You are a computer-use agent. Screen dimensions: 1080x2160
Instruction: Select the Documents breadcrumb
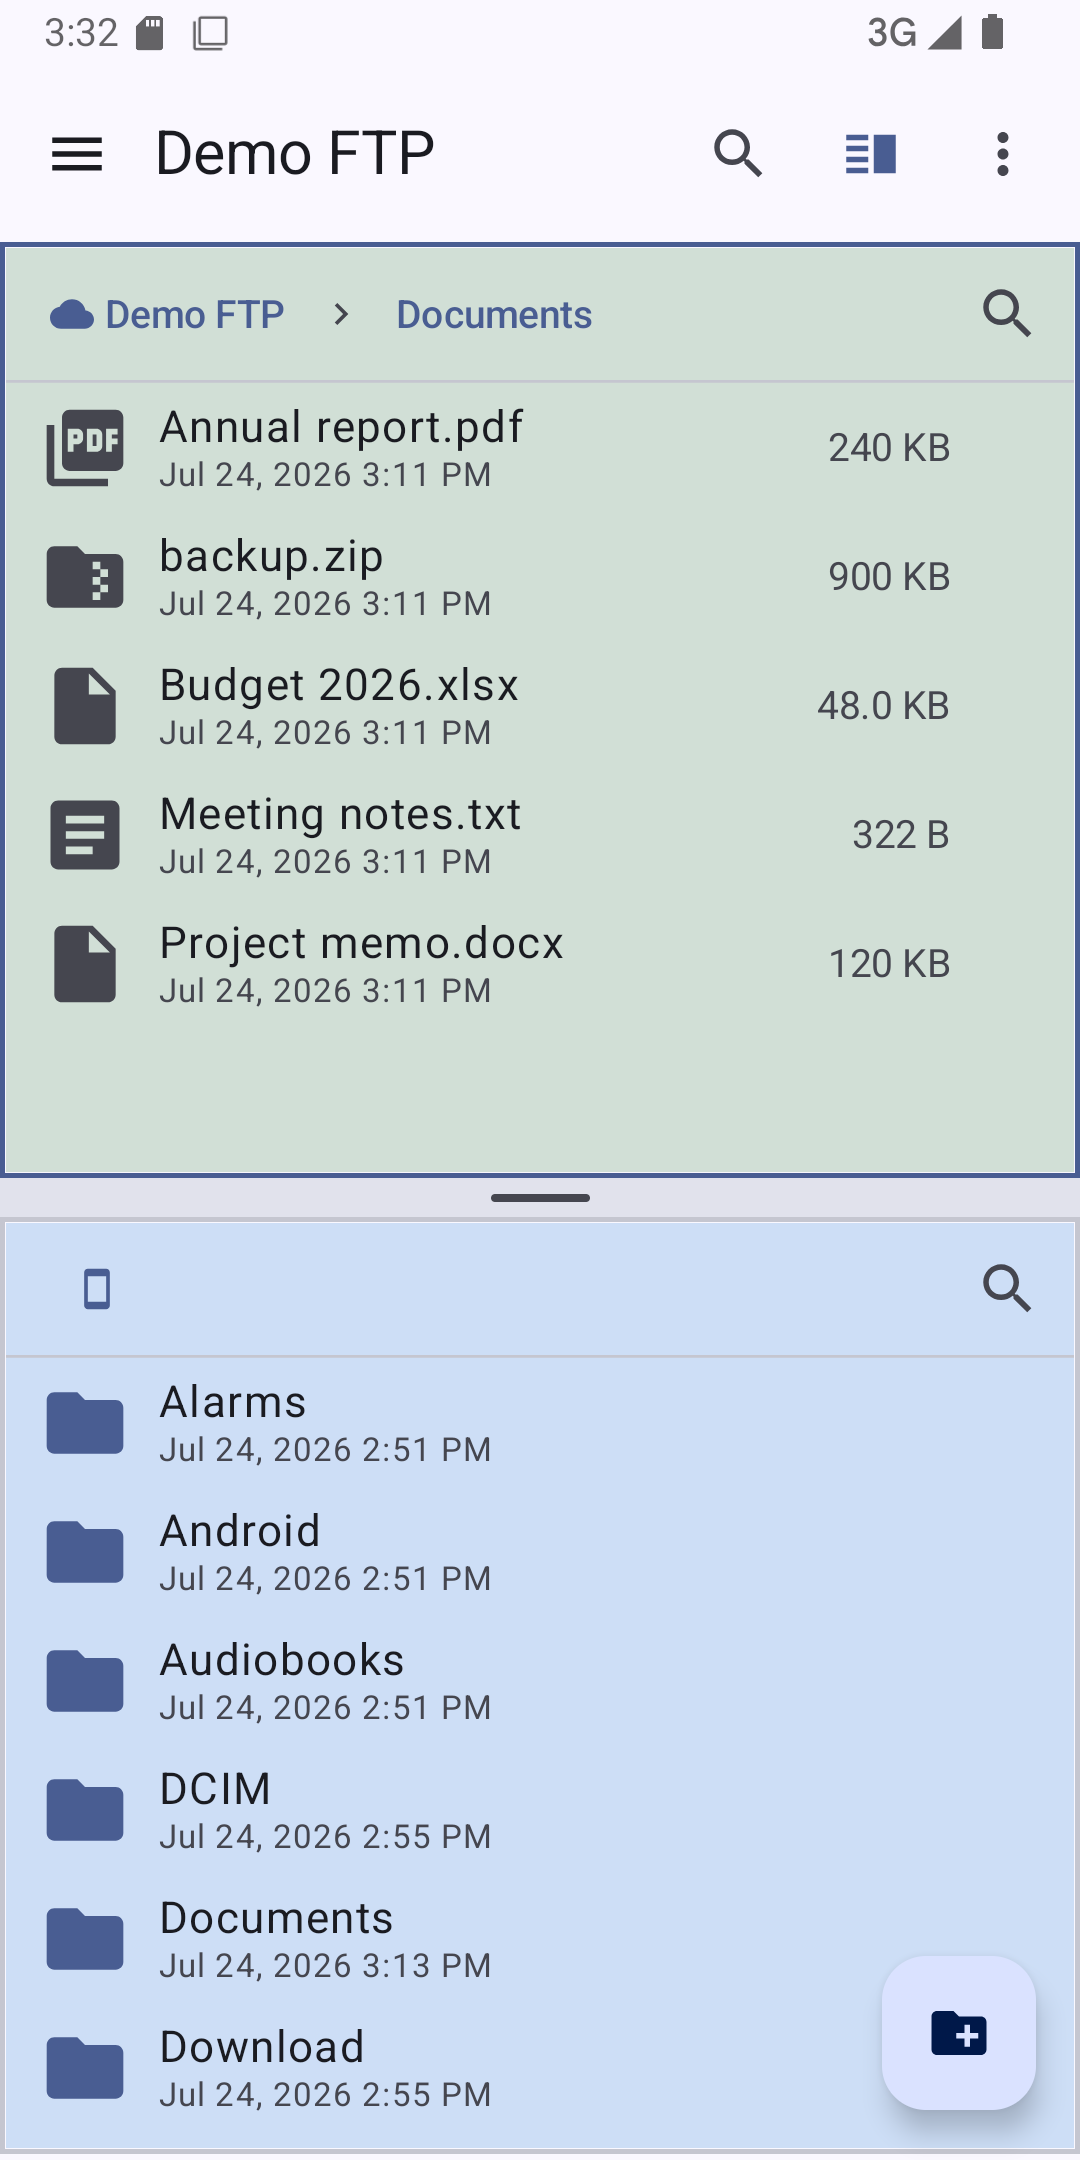point(494,315)
